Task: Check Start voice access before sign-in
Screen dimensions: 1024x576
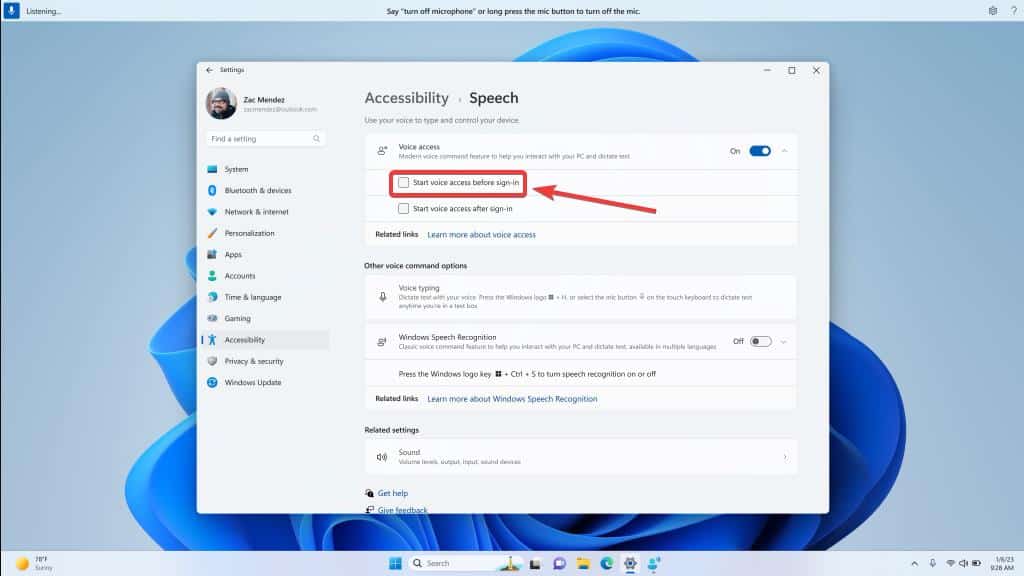Action: pos(404,182)
